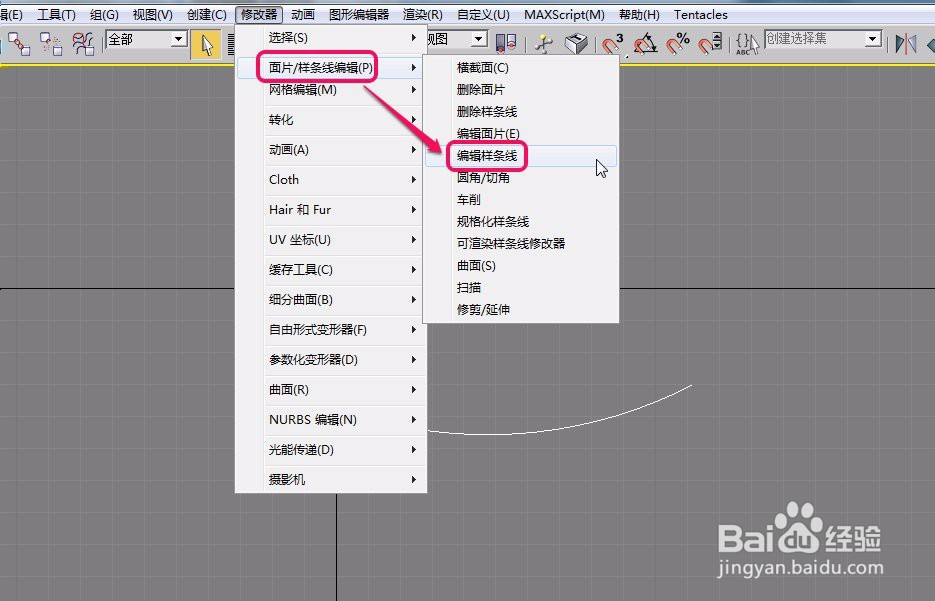The height and width of the screenshot is (601, 935).
Task: Expand the 面片/样条线编辑(P) submenu
Action: click(331, 67)
